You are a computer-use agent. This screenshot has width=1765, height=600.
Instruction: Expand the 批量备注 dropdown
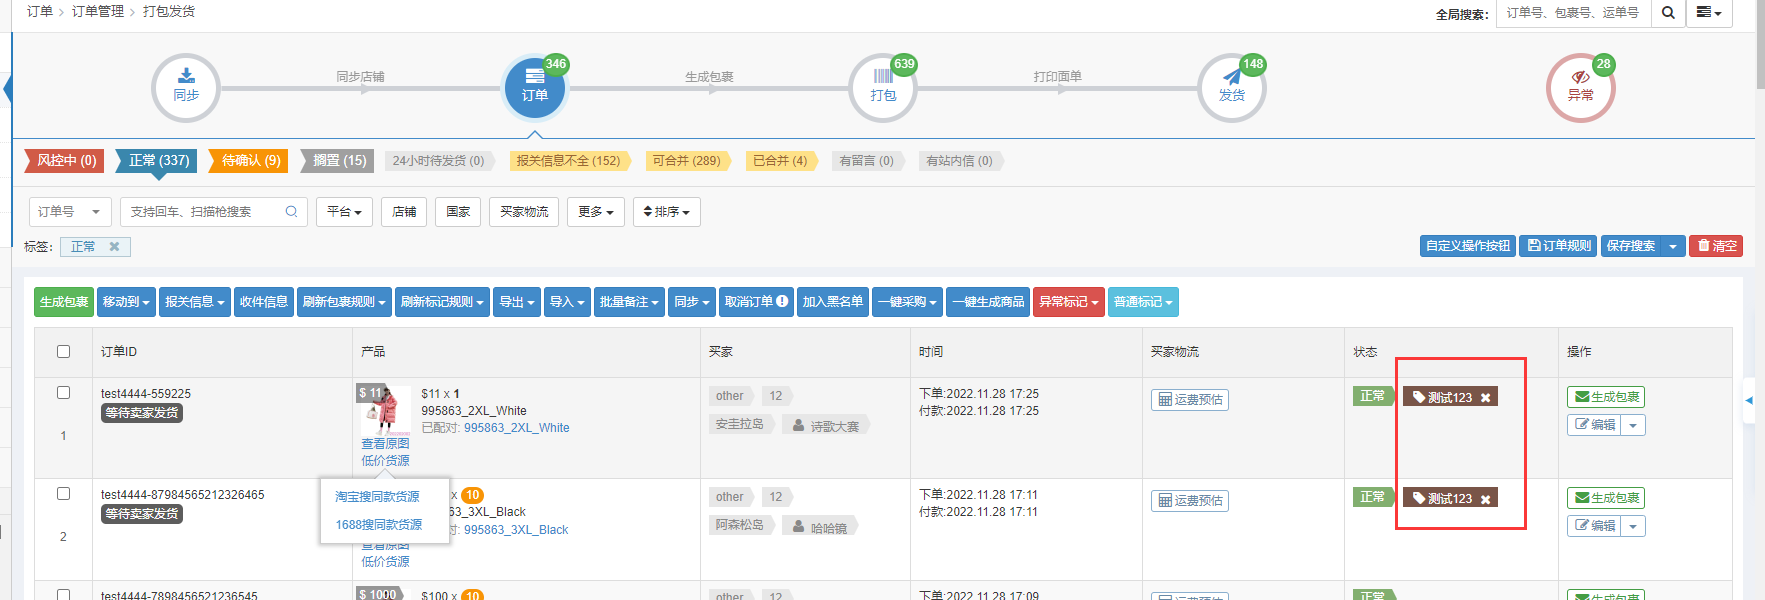click(x=629, y=302)
